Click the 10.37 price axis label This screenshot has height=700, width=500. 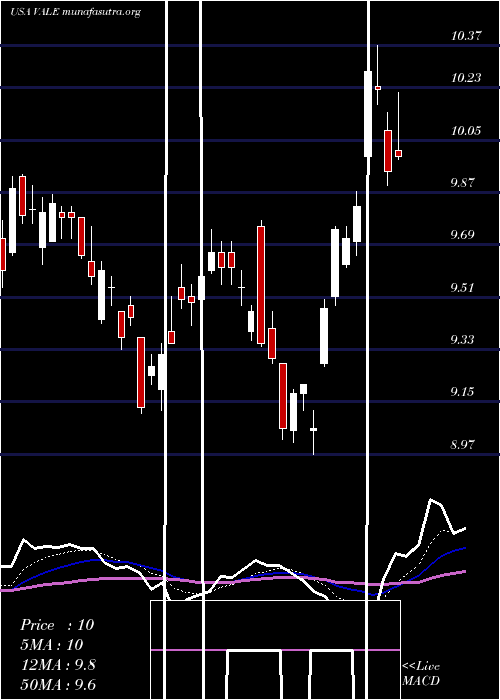click(x=466, y=36)
